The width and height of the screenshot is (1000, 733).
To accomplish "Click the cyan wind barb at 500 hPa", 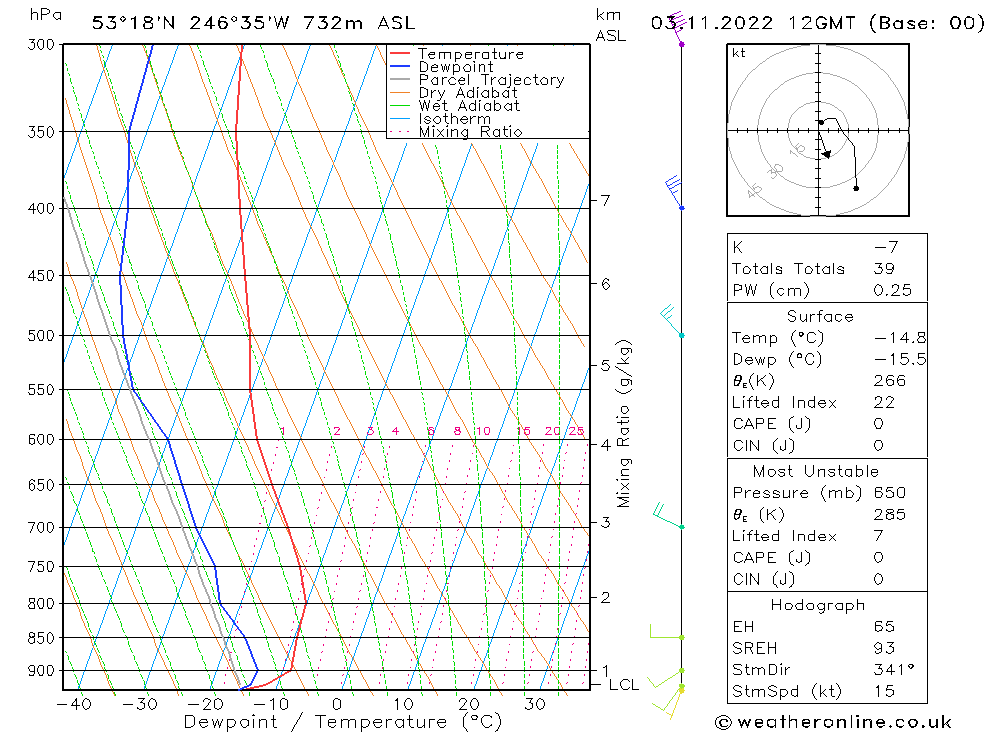I will point(672,321).
